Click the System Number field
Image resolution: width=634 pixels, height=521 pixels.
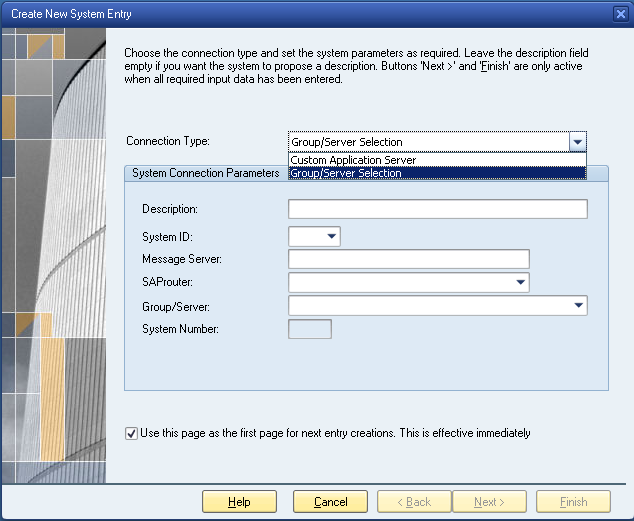(310, 329)
